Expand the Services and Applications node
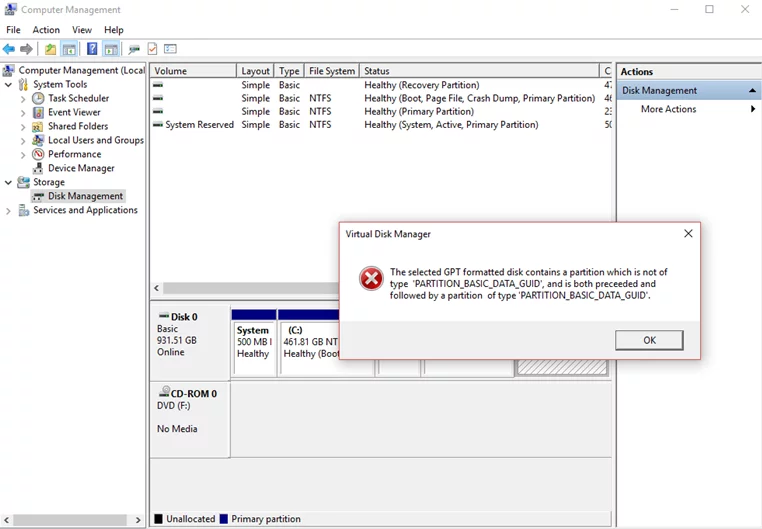Screen dimensions: 762x529 [x=8, y=210]
